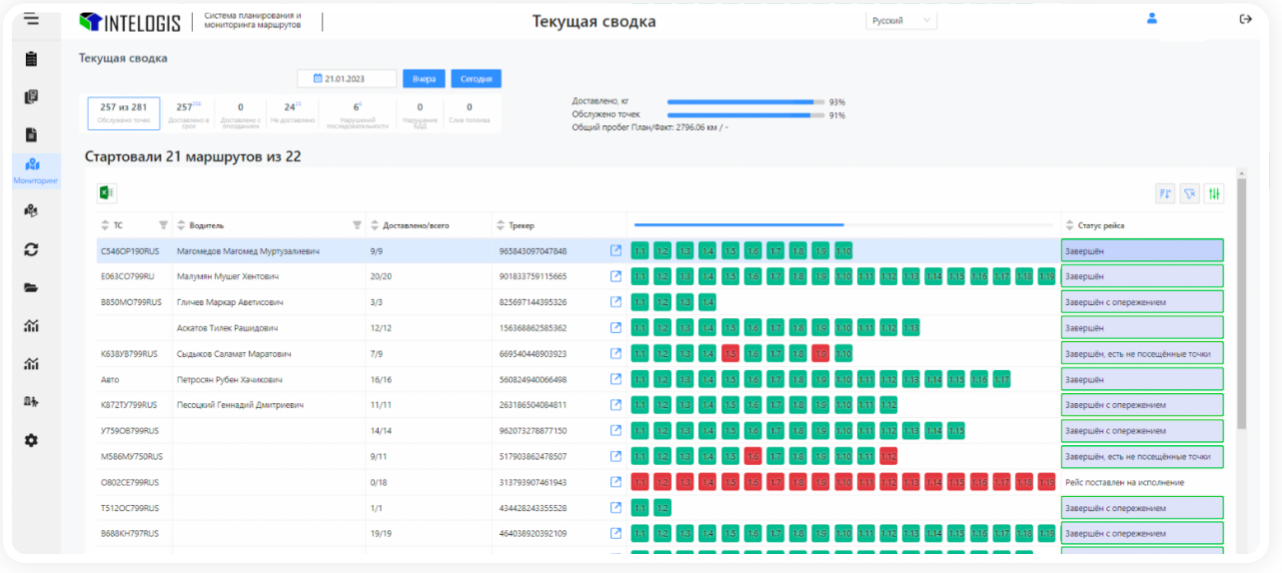The width and height of the screenshot is (1282, 573).
Task: Open the folder icon in the sidebar
Action: coord(31,288)
